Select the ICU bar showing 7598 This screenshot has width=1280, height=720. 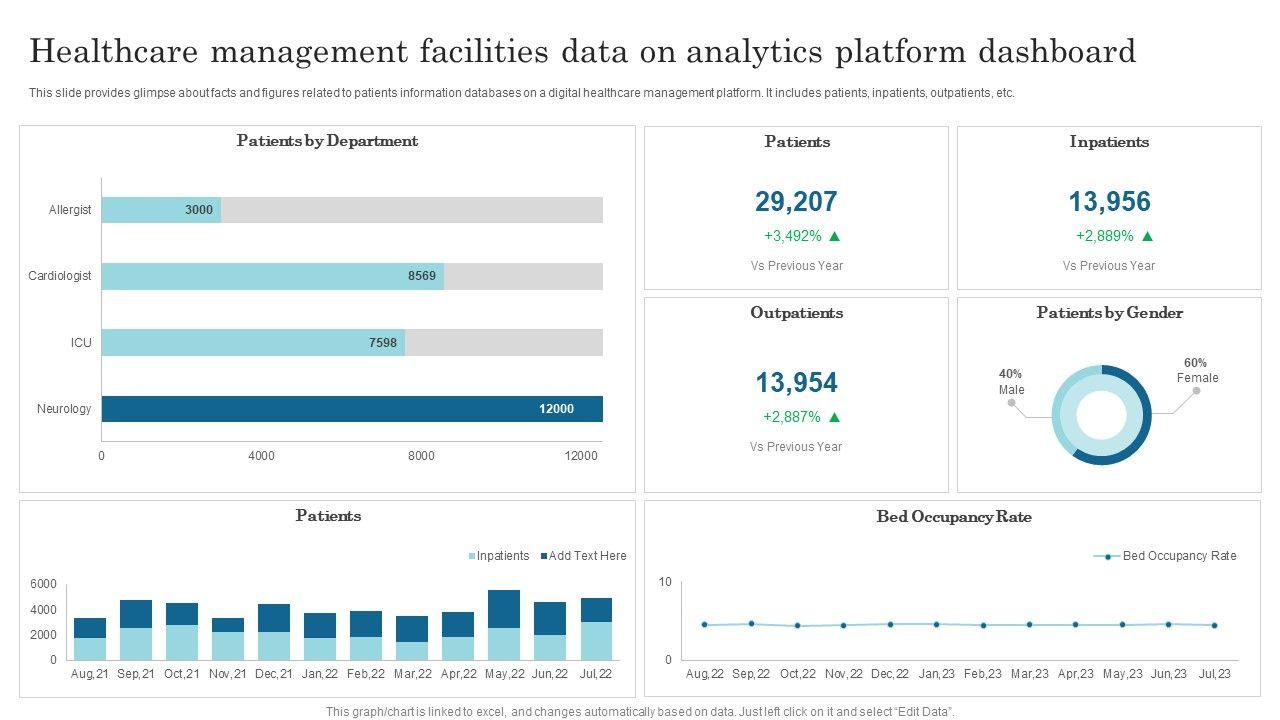[253, 343]
